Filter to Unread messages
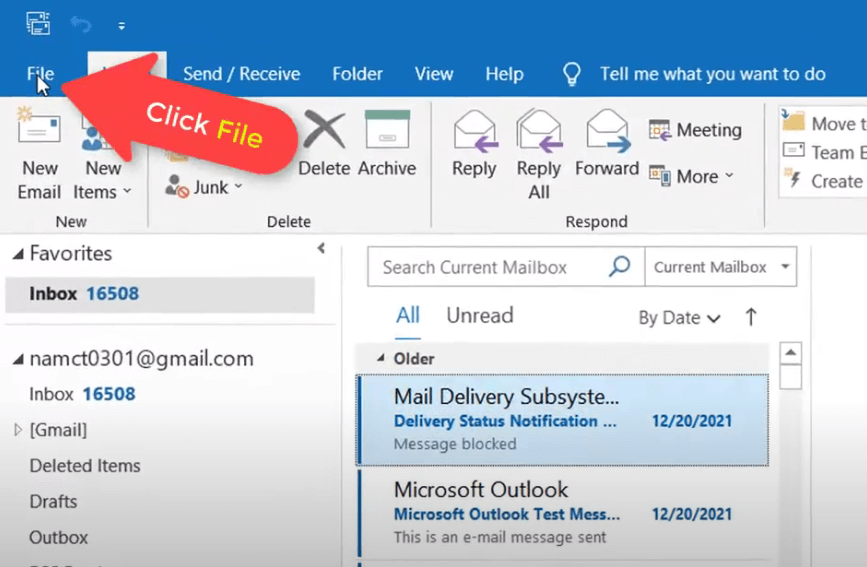867x567 pixels. pyautogui.click(x=480, y=316)
